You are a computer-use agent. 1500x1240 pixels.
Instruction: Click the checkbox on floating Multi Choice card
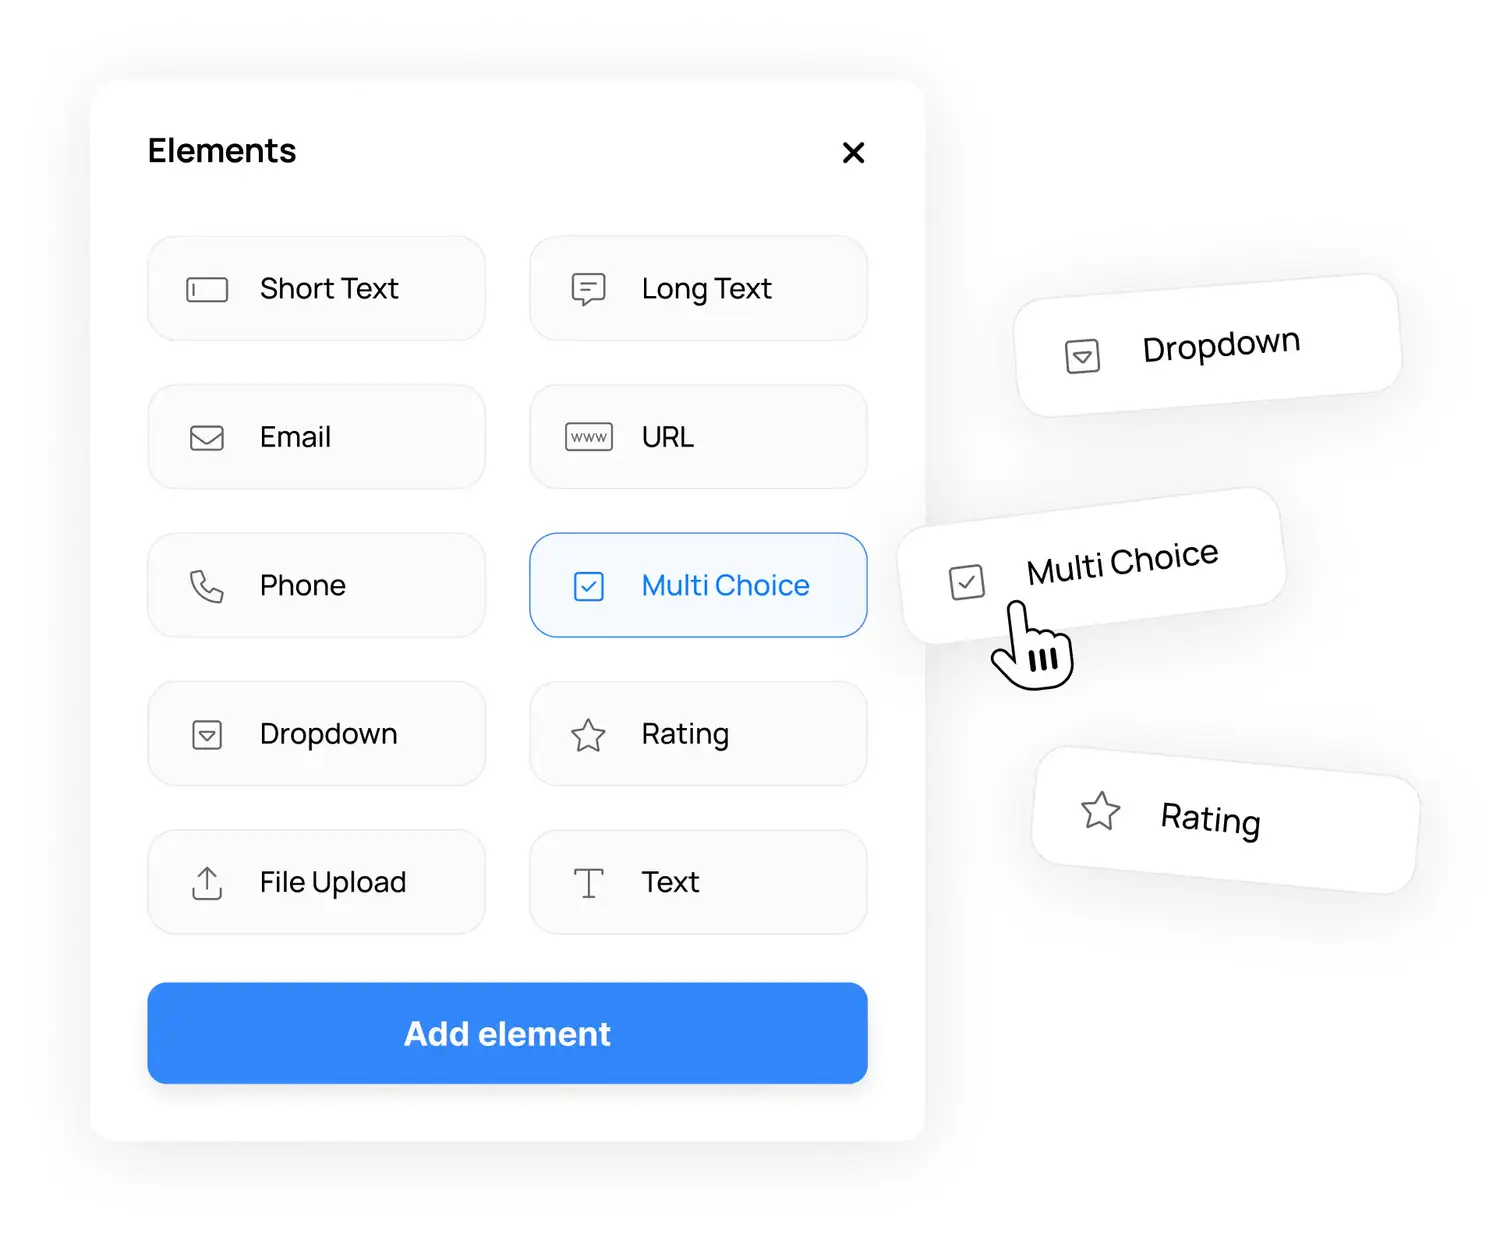[x=967, y=582]
